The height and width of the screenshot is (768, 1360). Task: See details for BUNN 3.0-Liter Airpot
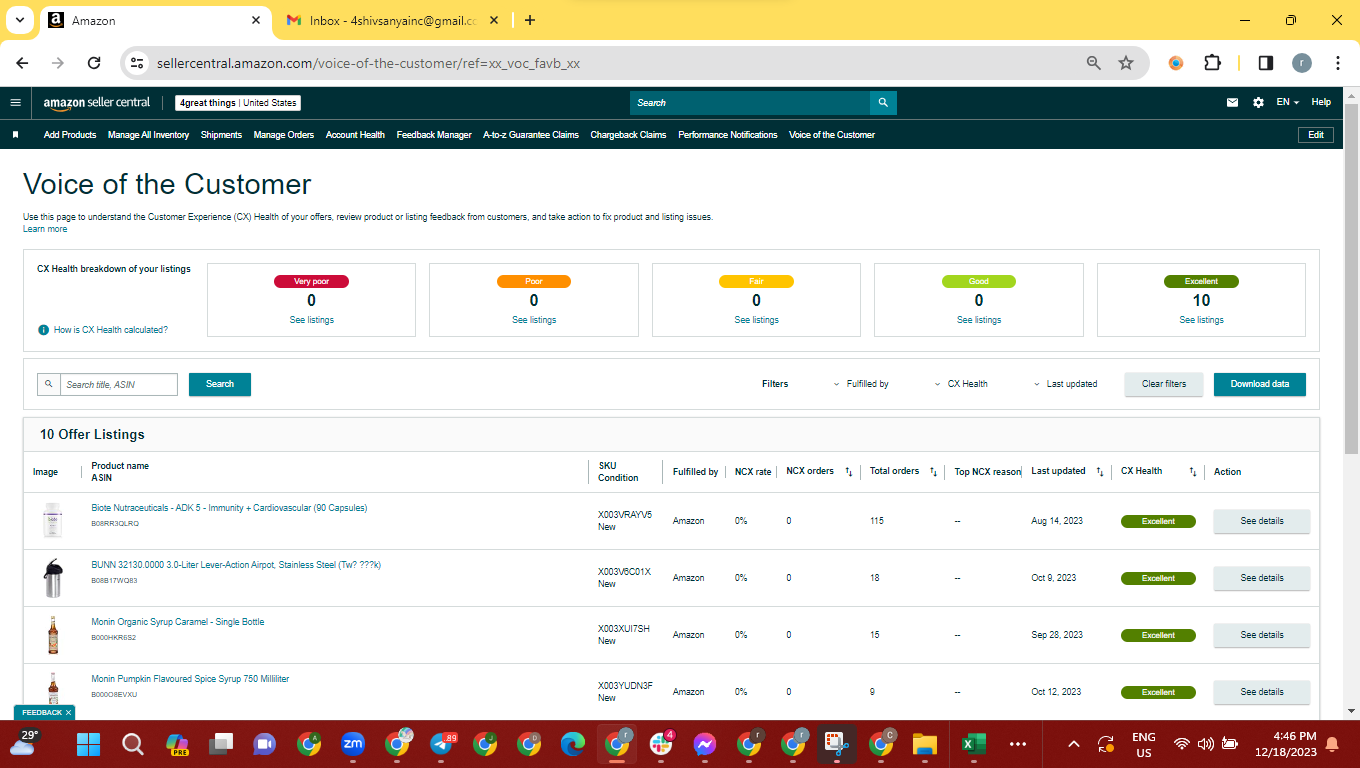point(1262,578)
